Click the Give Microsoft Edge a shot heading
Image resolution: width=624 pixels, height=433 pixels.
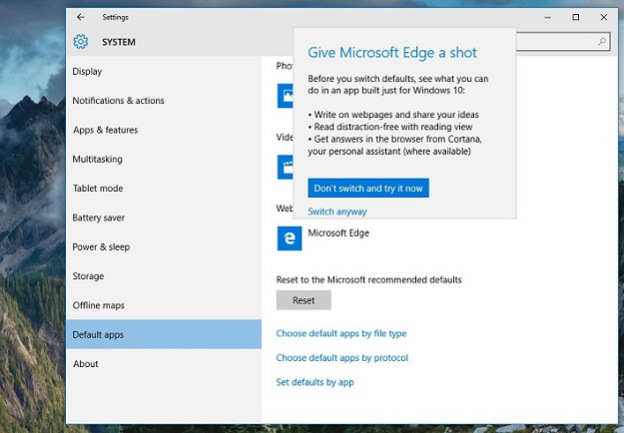[x=392, y=53]
